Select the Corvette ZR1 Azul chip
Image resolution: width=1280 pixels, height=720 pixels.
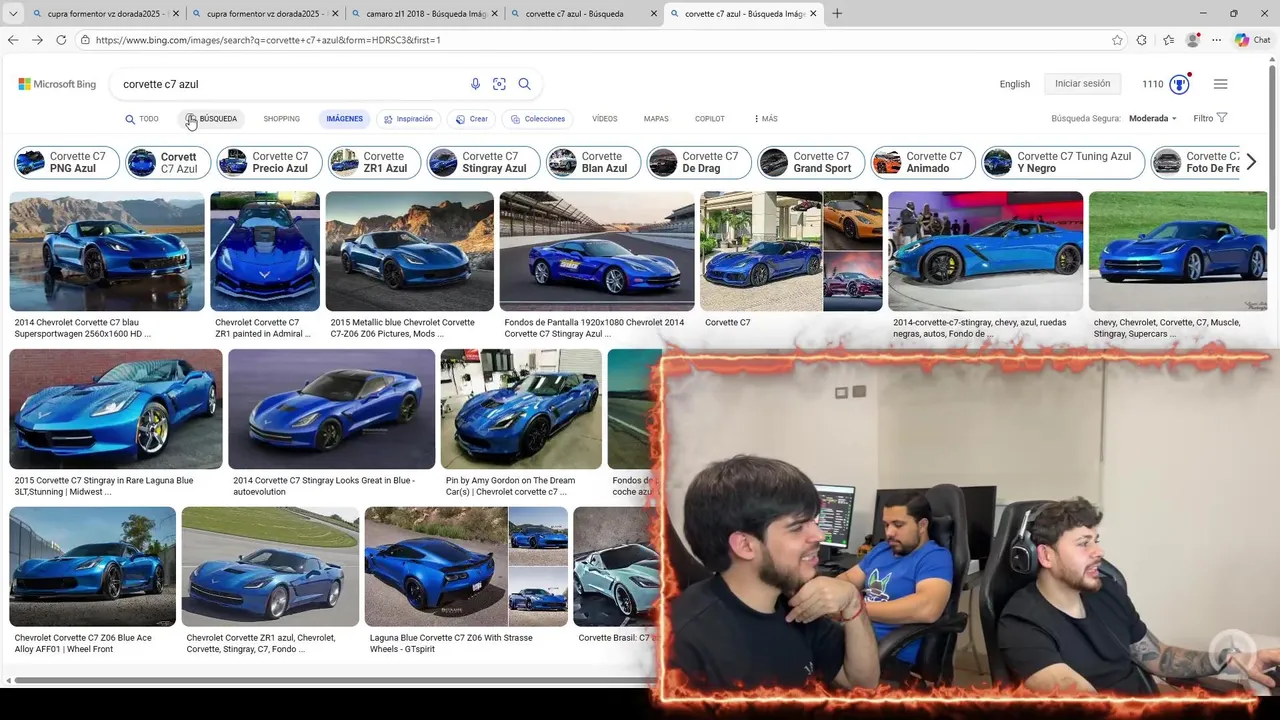point(373,162)
